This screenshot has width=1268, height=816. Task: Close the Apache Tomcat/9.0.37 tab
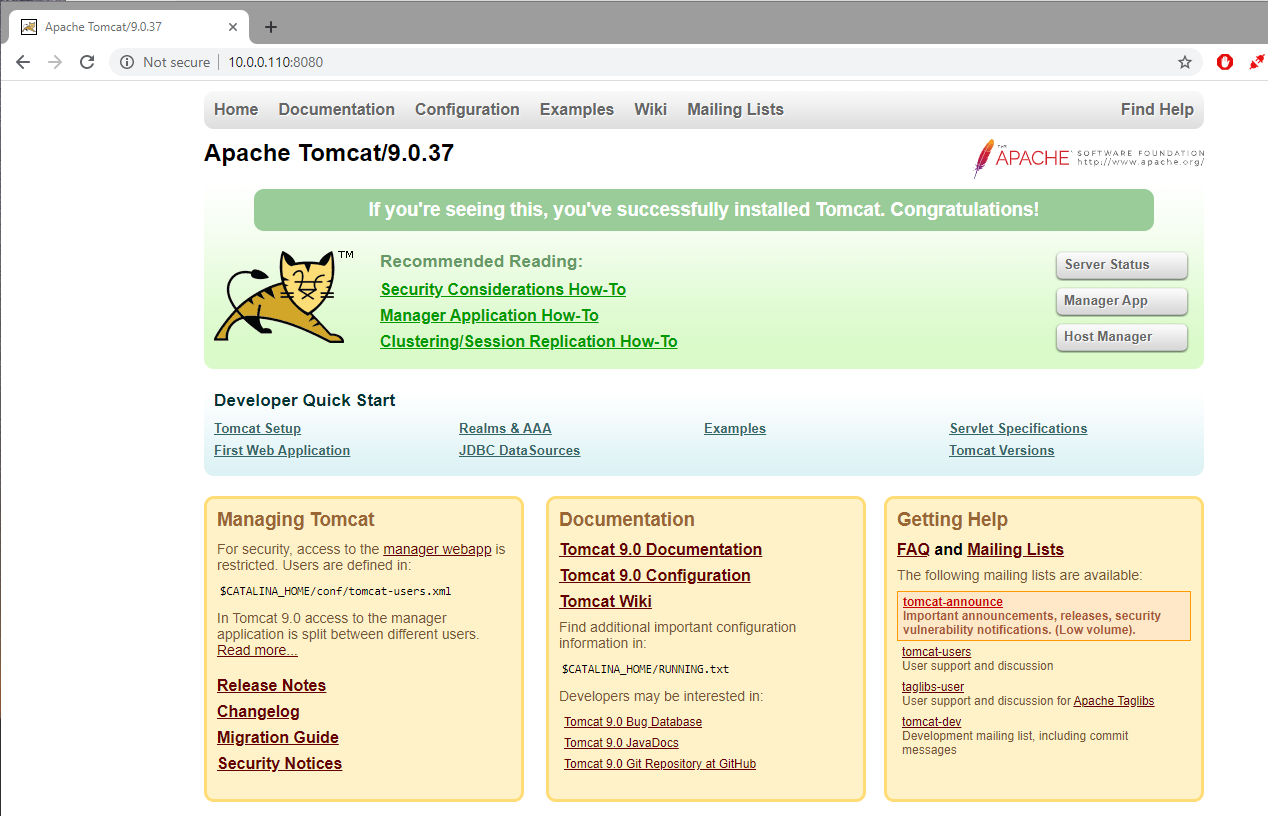point(233,27)
